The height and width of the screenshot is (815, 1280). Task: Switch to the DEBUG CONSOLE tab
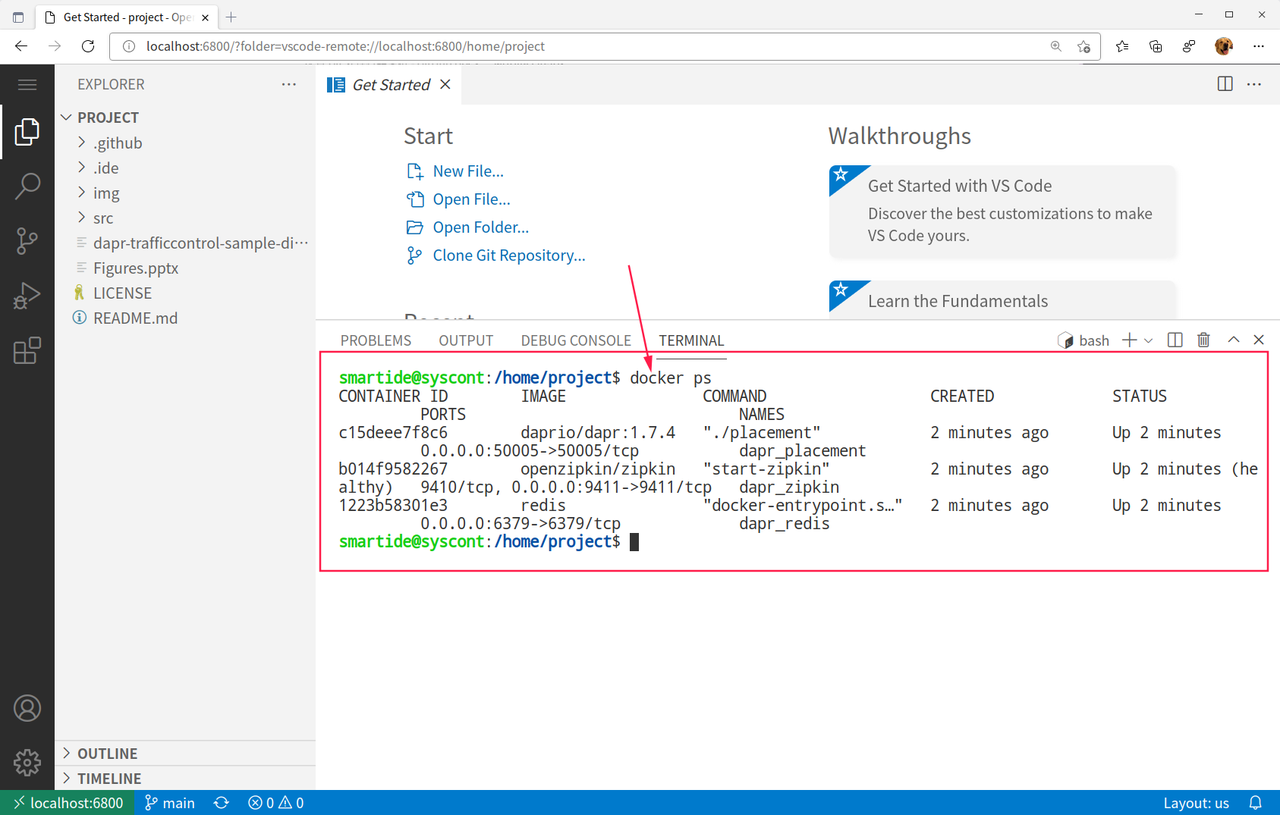coord(576,340)
